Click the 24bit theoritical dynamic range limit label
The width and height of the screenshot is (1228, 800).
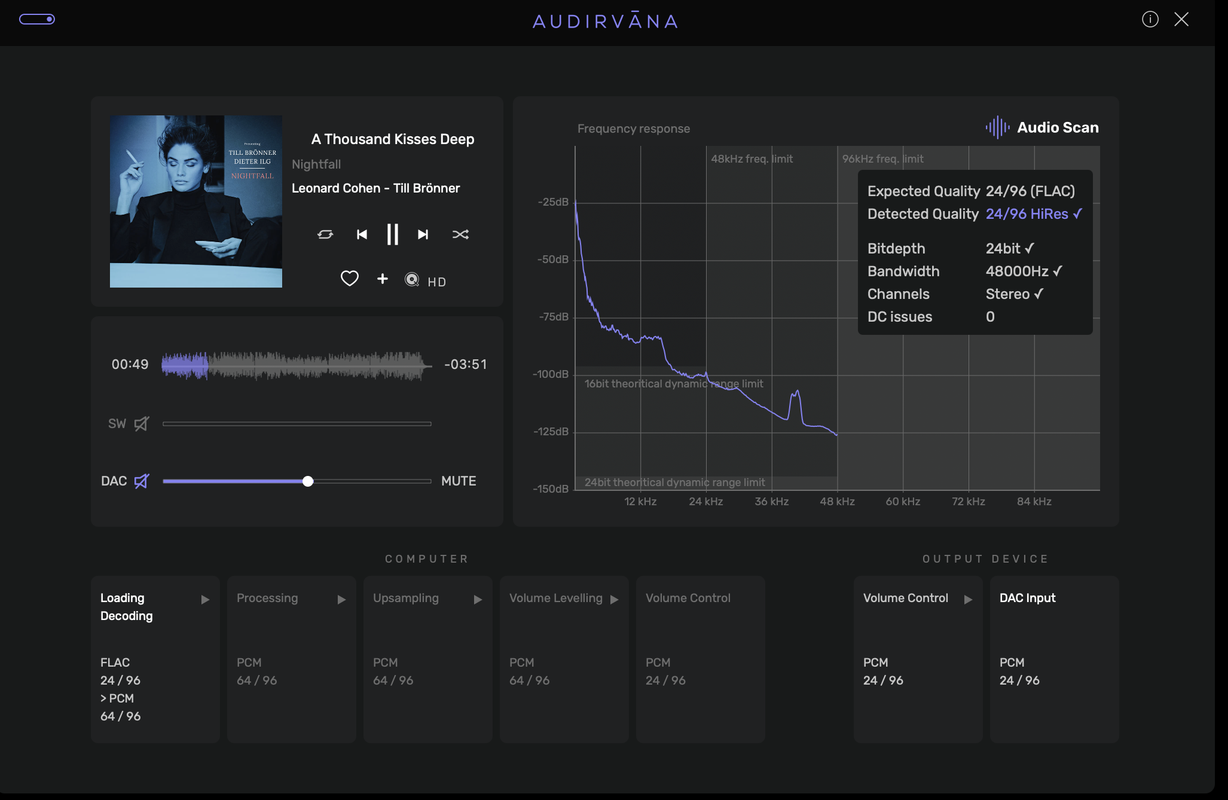pos(675,482)
